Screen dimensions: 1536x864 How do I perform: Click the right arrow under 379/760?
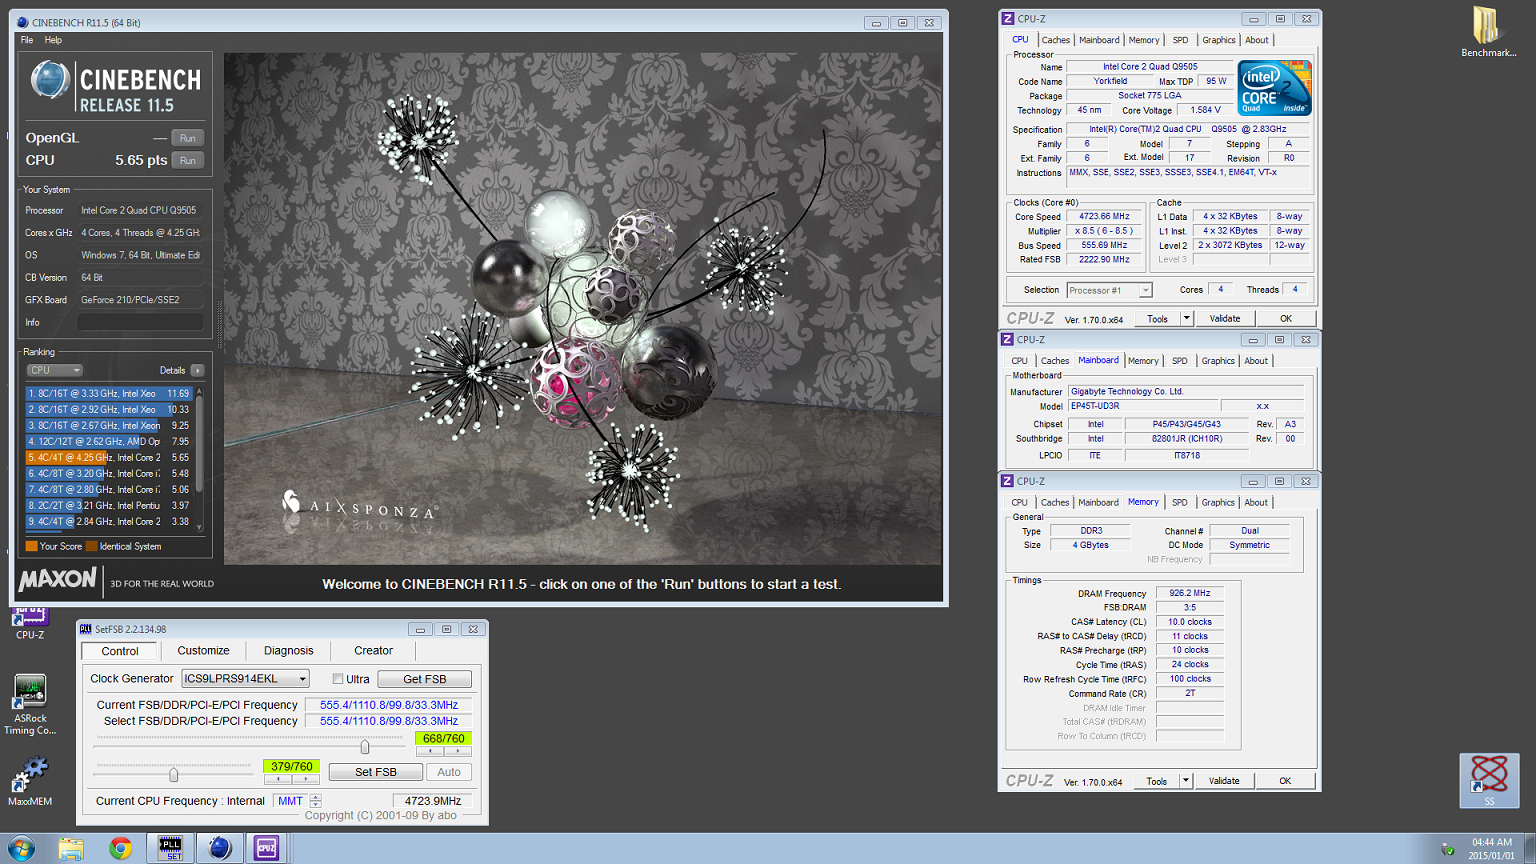[x=306, y=779]
